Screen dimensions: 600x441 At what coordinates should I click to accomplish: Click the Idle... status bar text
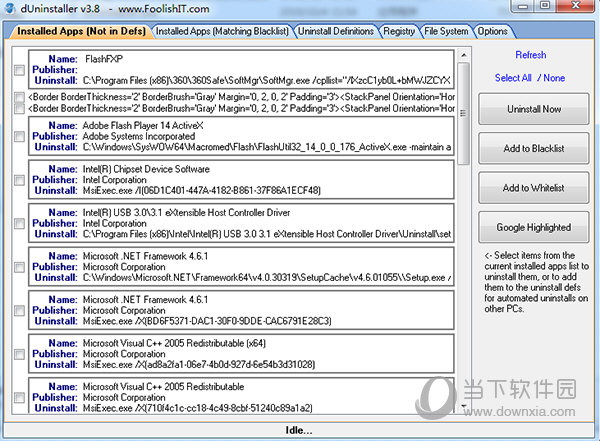click(299, 430)
